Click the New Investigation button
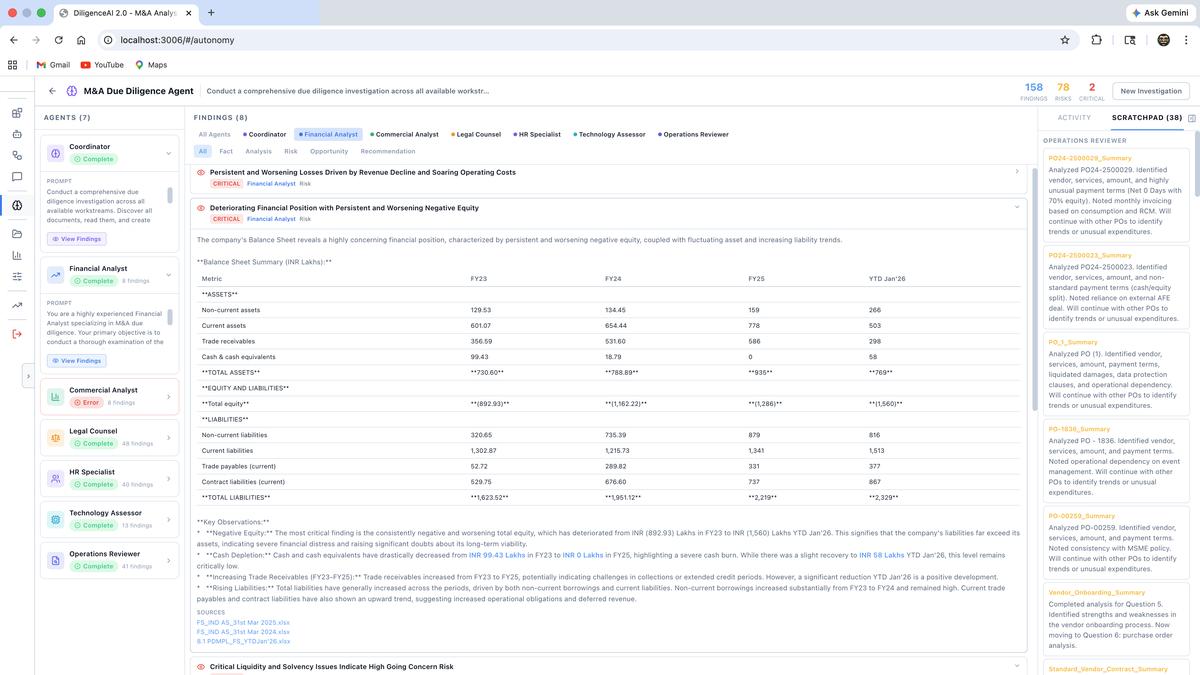 pyautogui.click(x=1151, y=91)
